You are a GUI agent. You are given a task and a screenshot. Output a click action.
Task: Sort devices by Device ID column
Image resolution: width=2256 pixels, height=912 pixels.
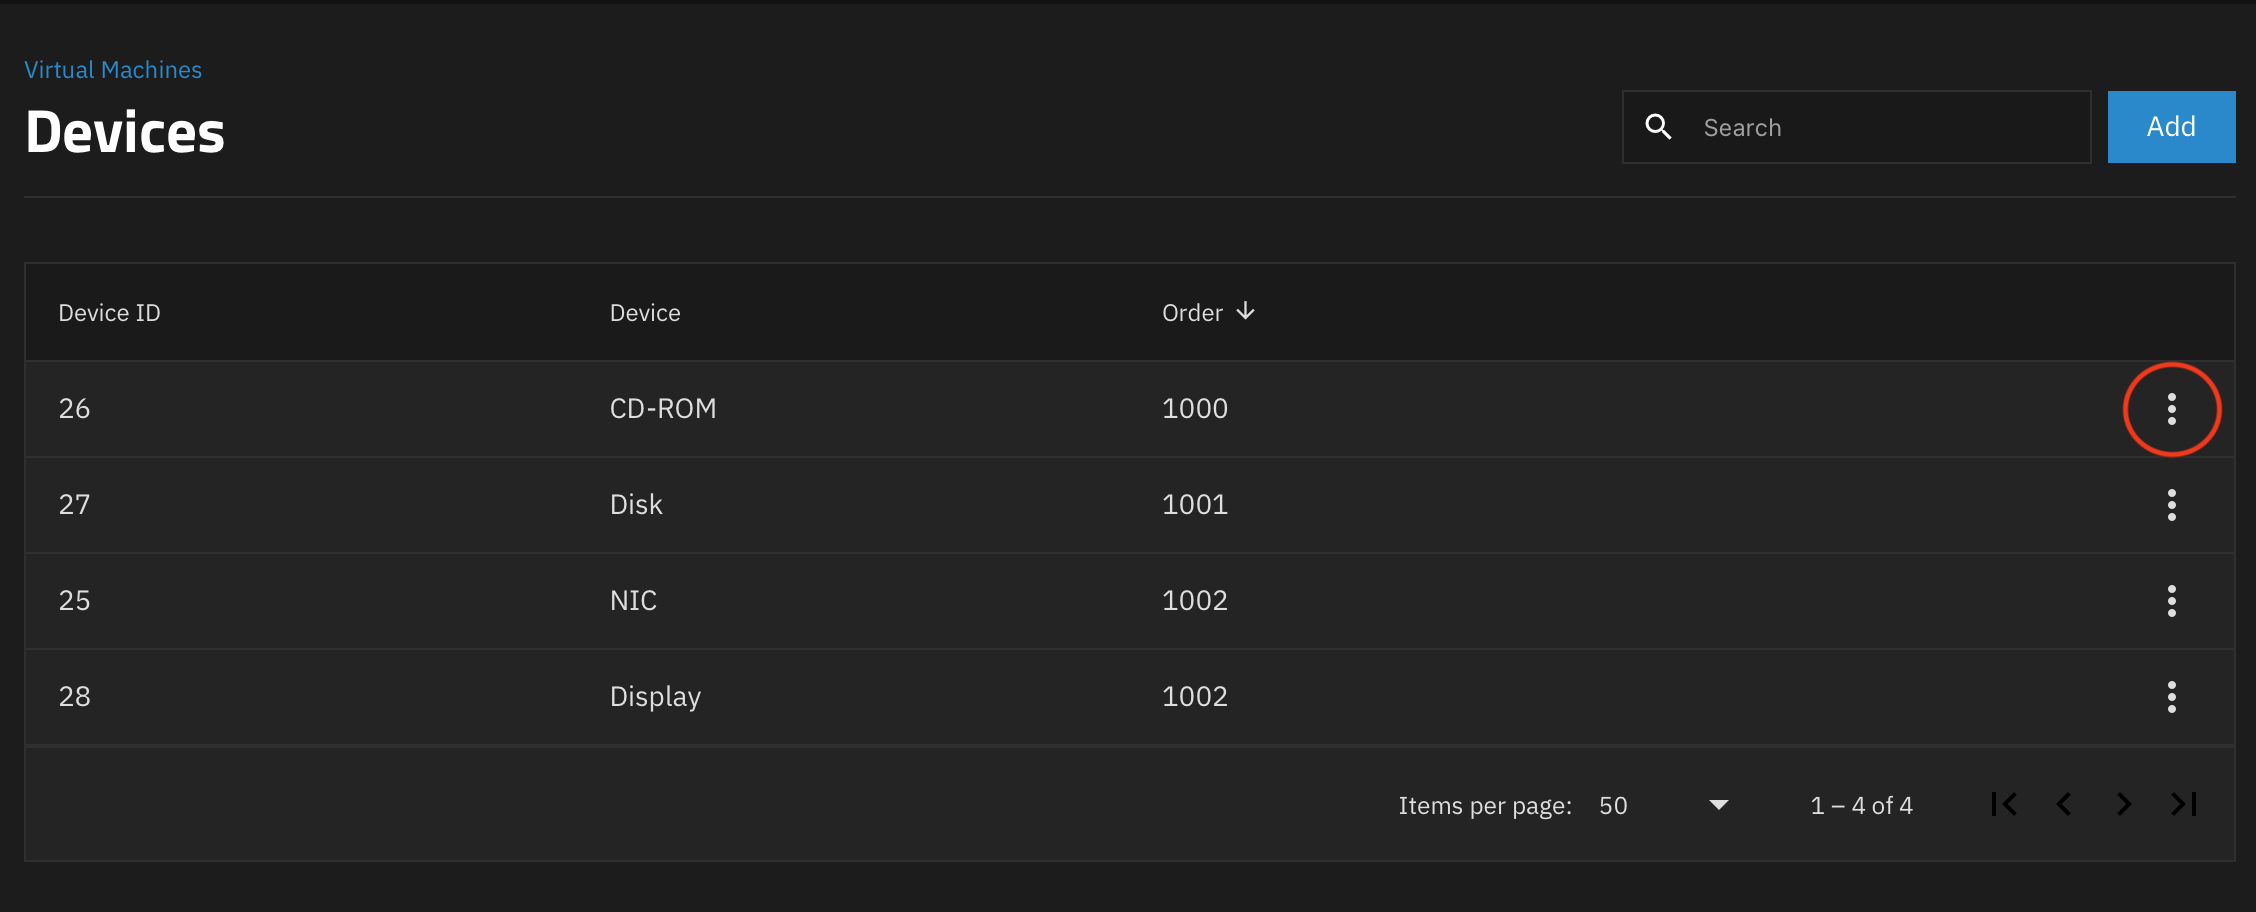(109, 312)
